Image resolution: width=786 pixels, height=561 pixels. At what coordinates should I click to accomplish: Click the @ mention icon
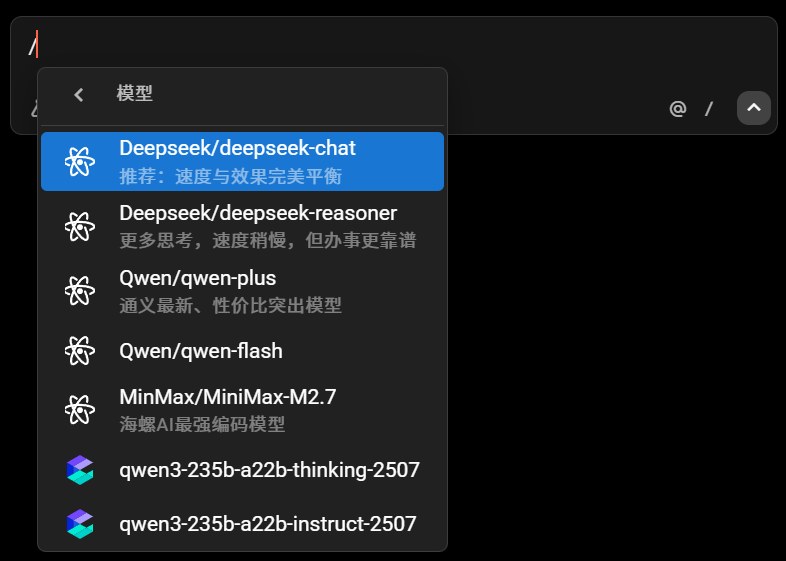pos(677,108)
